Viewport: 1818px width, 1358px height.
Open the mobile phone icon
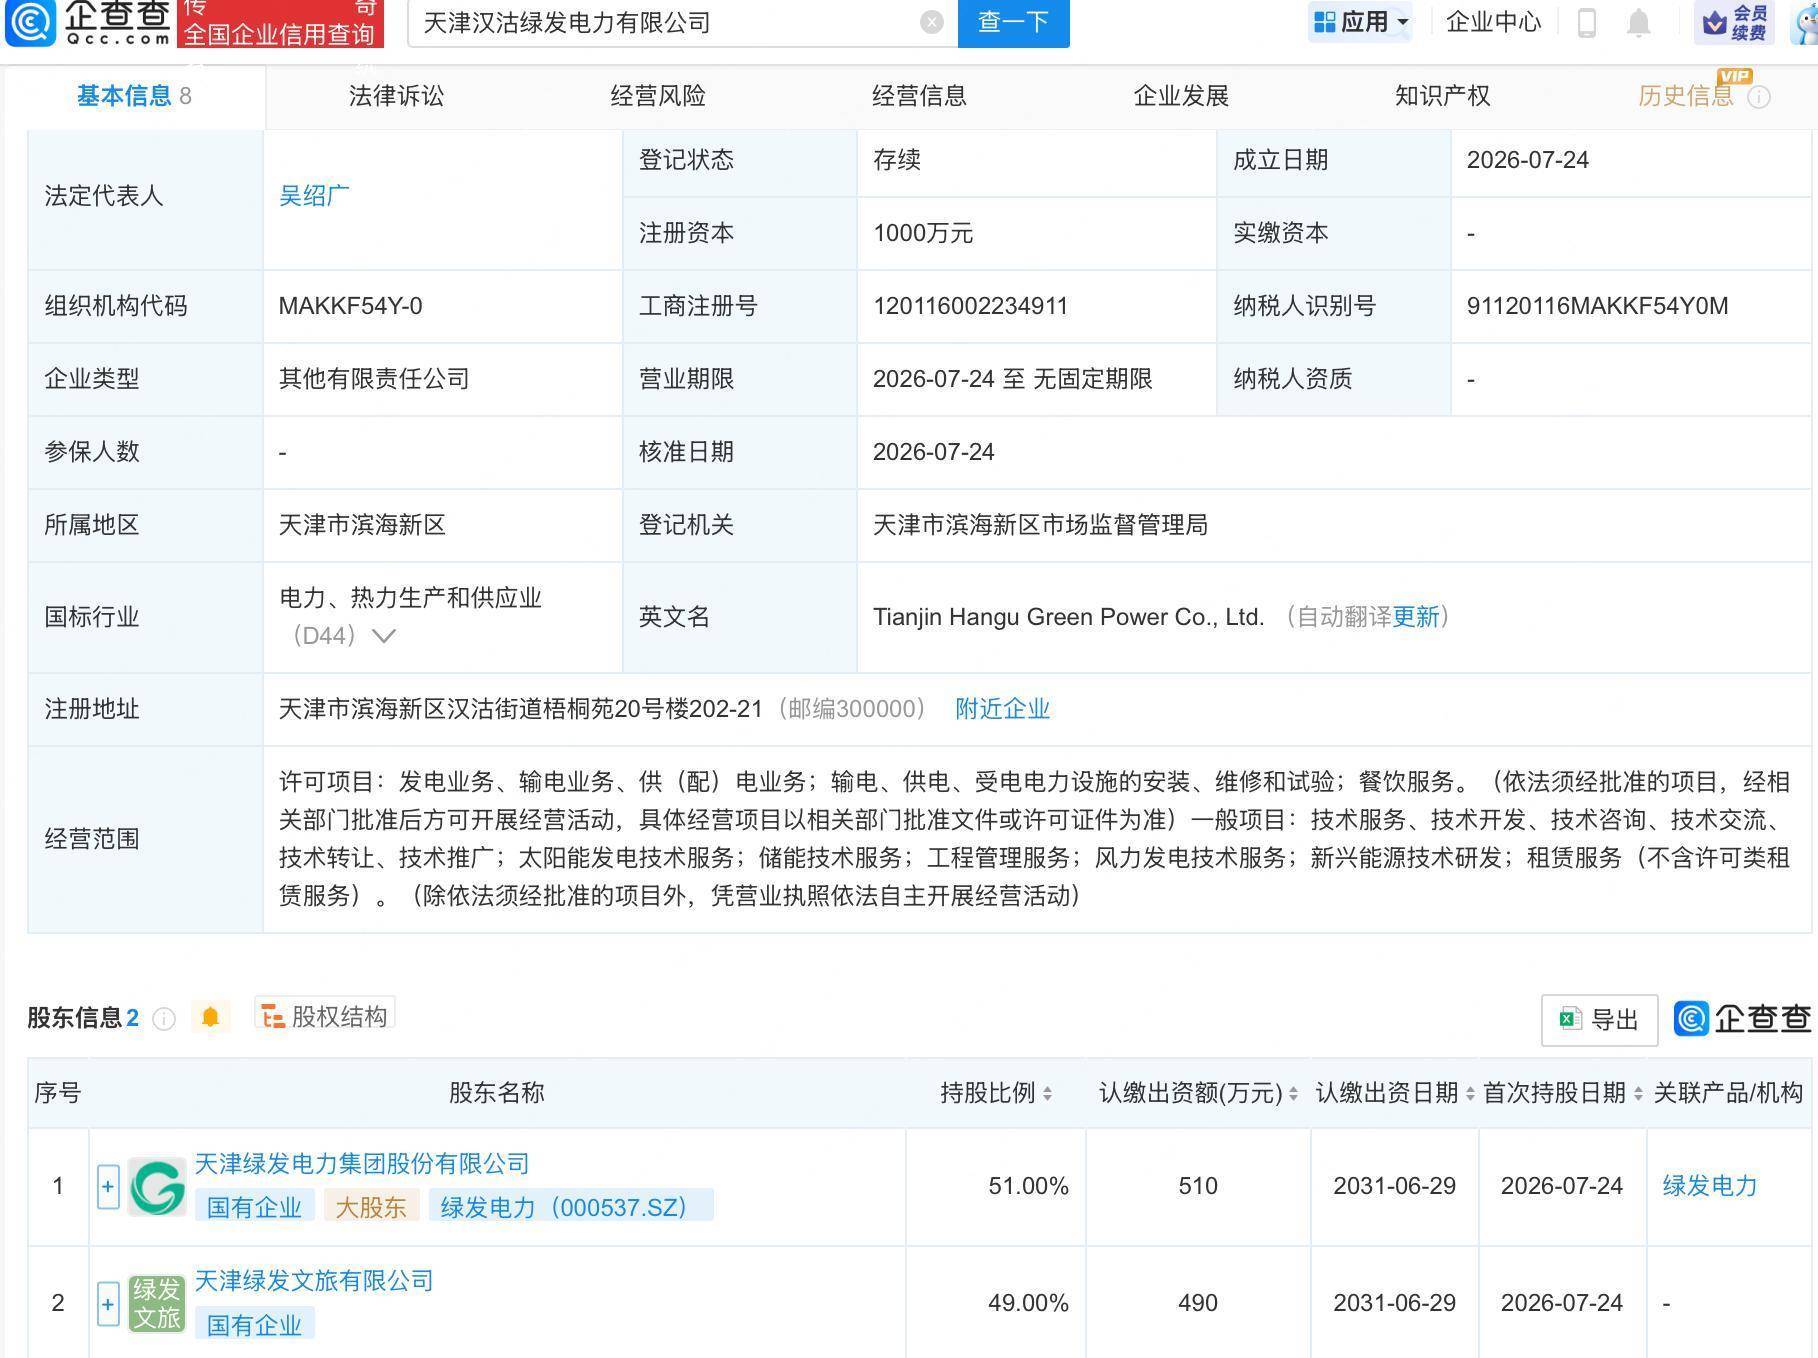click(1586, 22)
